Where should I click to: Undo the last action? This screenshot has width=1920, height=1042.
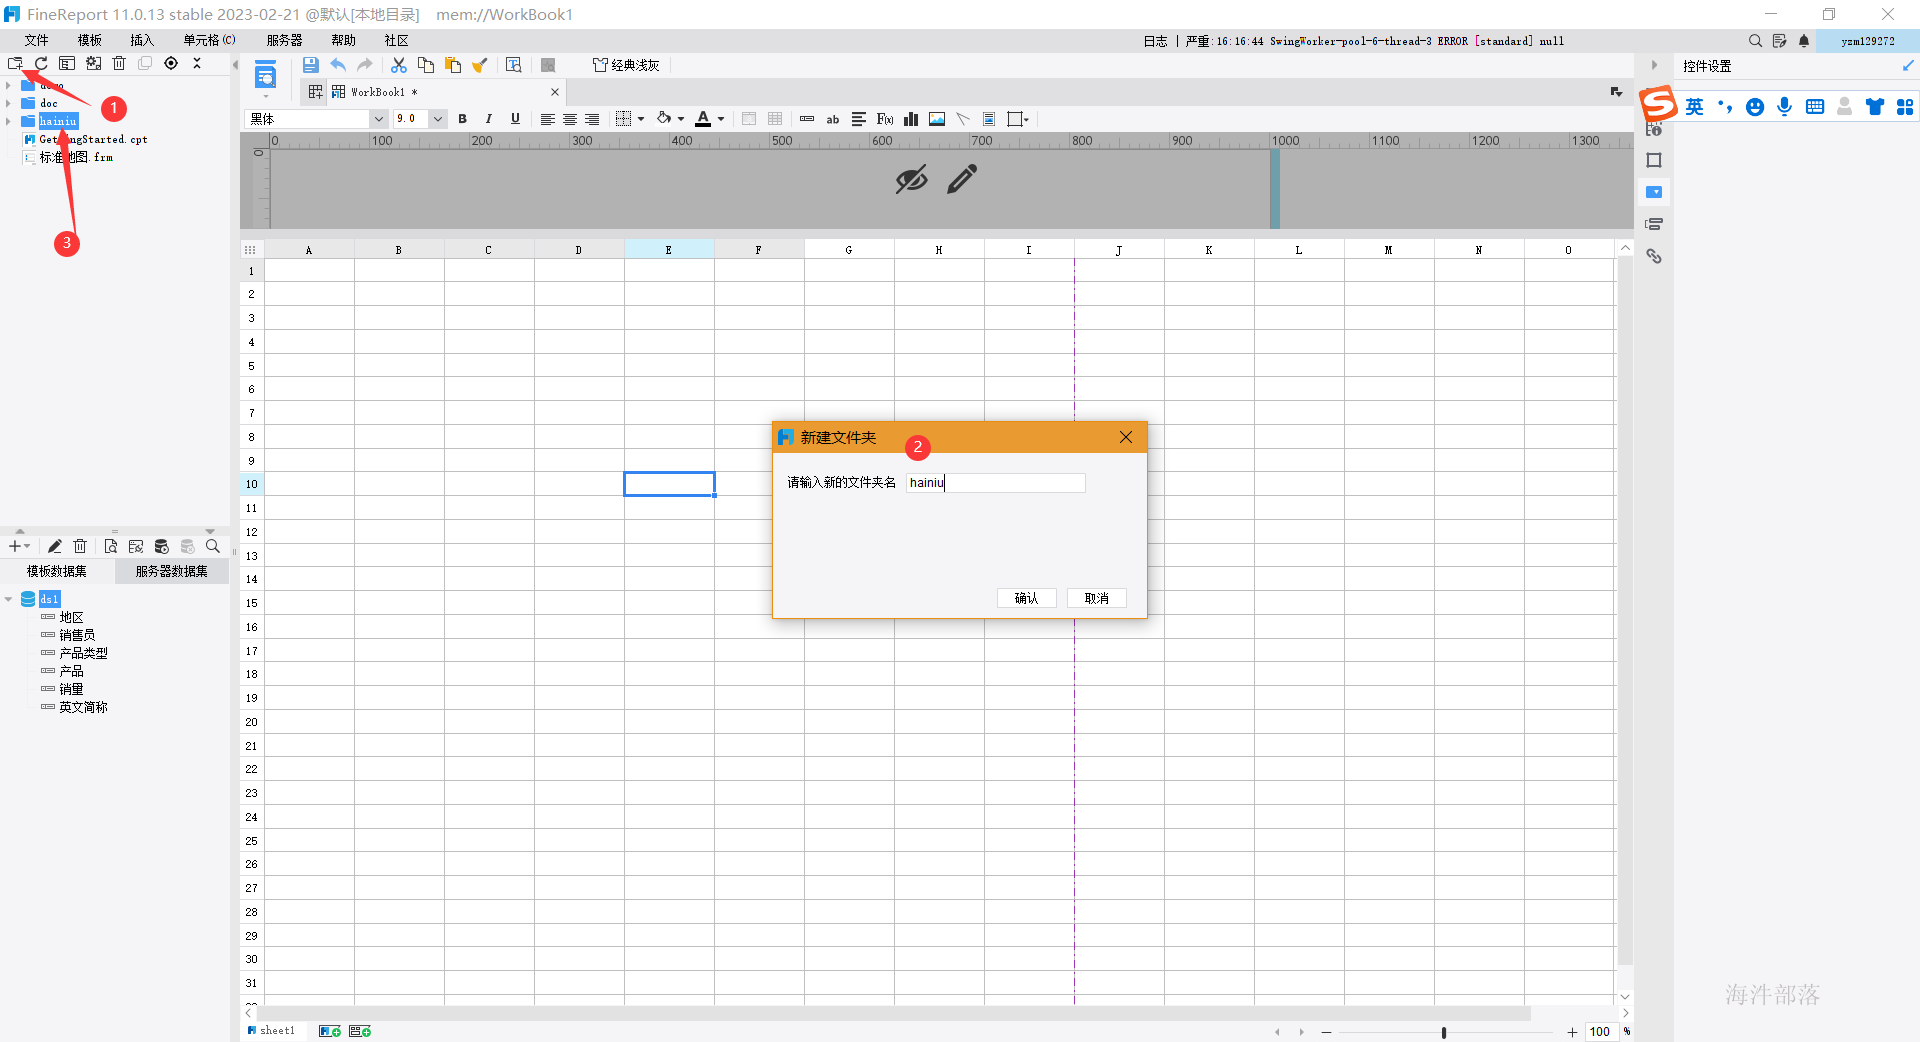[338, 65]
